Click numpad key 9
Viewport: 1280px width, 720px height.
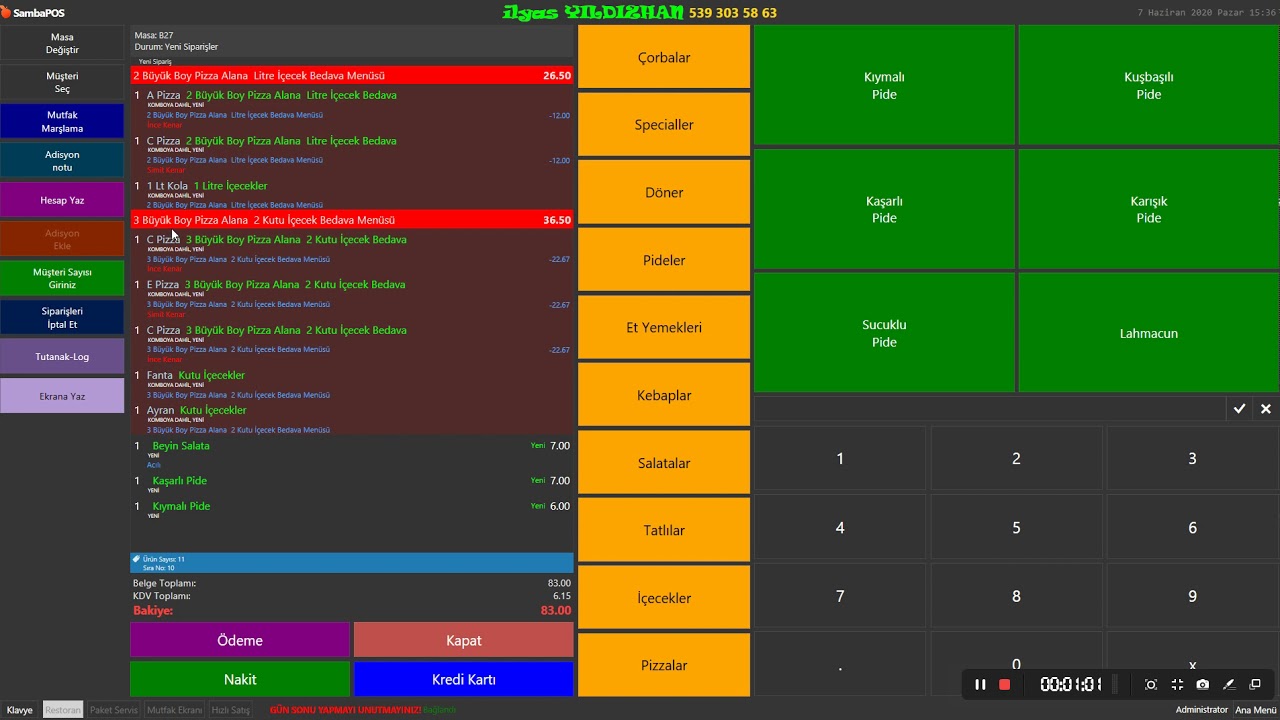(x=1192, y=596)
